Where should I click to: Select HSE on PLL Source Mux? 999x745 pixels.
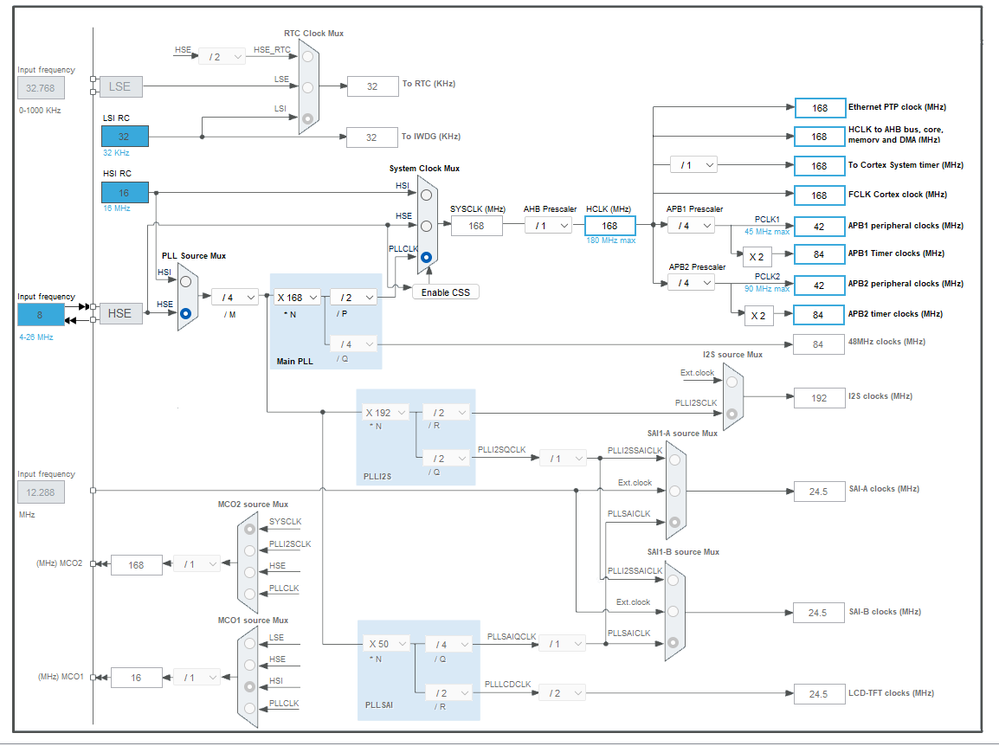185,314
